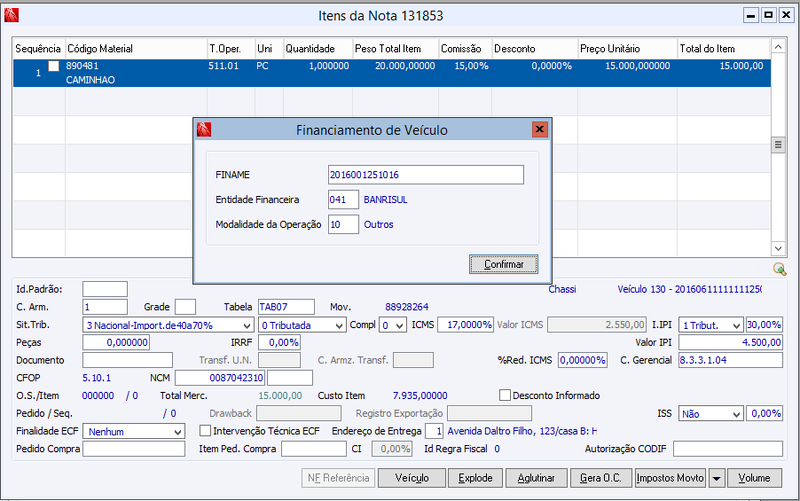
Task: Click scroll up arrow of items grid
Action: (778, 47)
